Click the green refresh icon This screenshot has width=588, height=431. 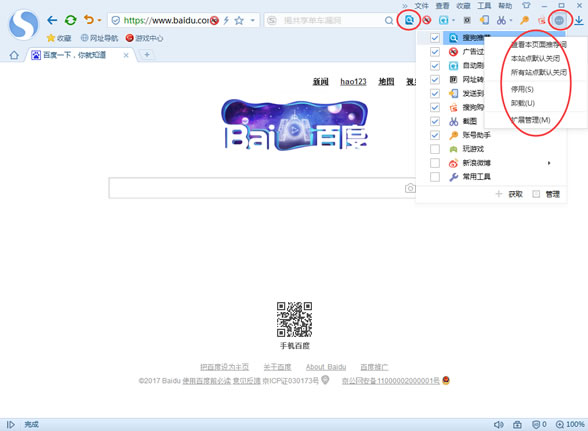pos(70,20)
